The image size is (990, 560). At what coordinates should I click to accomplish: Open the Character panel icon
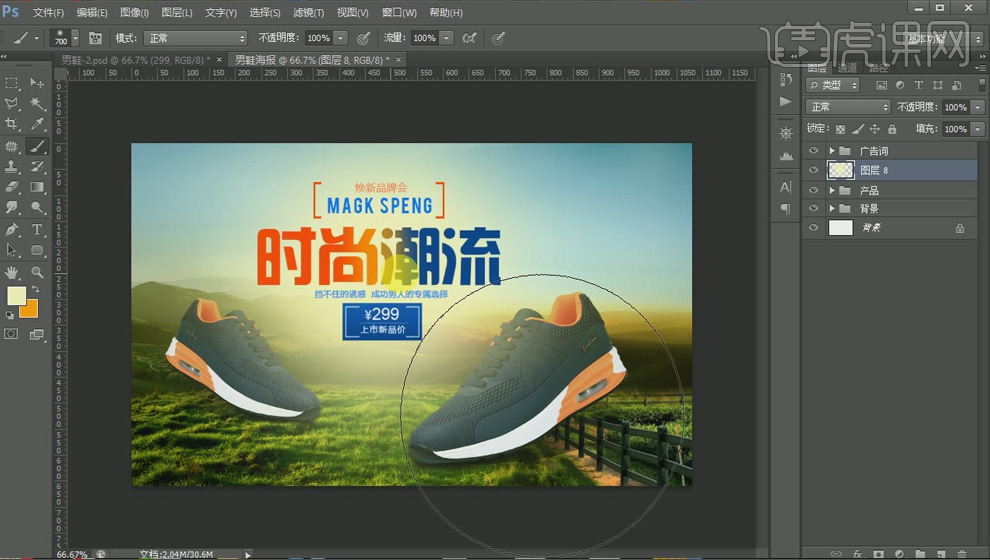(x=786, y=187)
